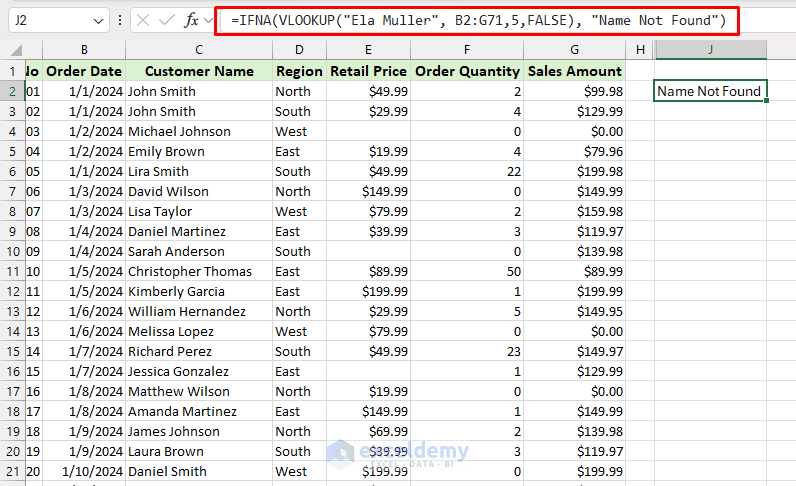Select row 2 header
Viewport: 796px width, 486px height.
tap(11, 91)
